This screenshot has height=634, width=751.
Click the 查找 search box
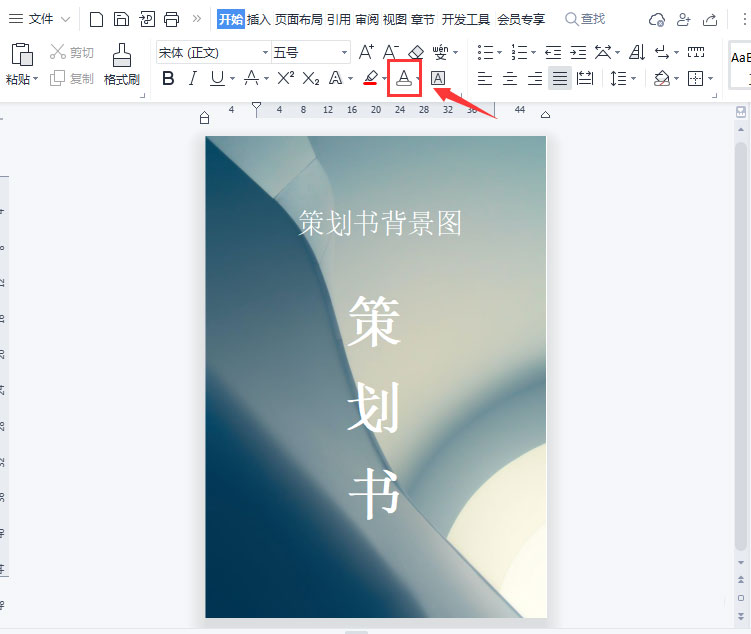585,19
